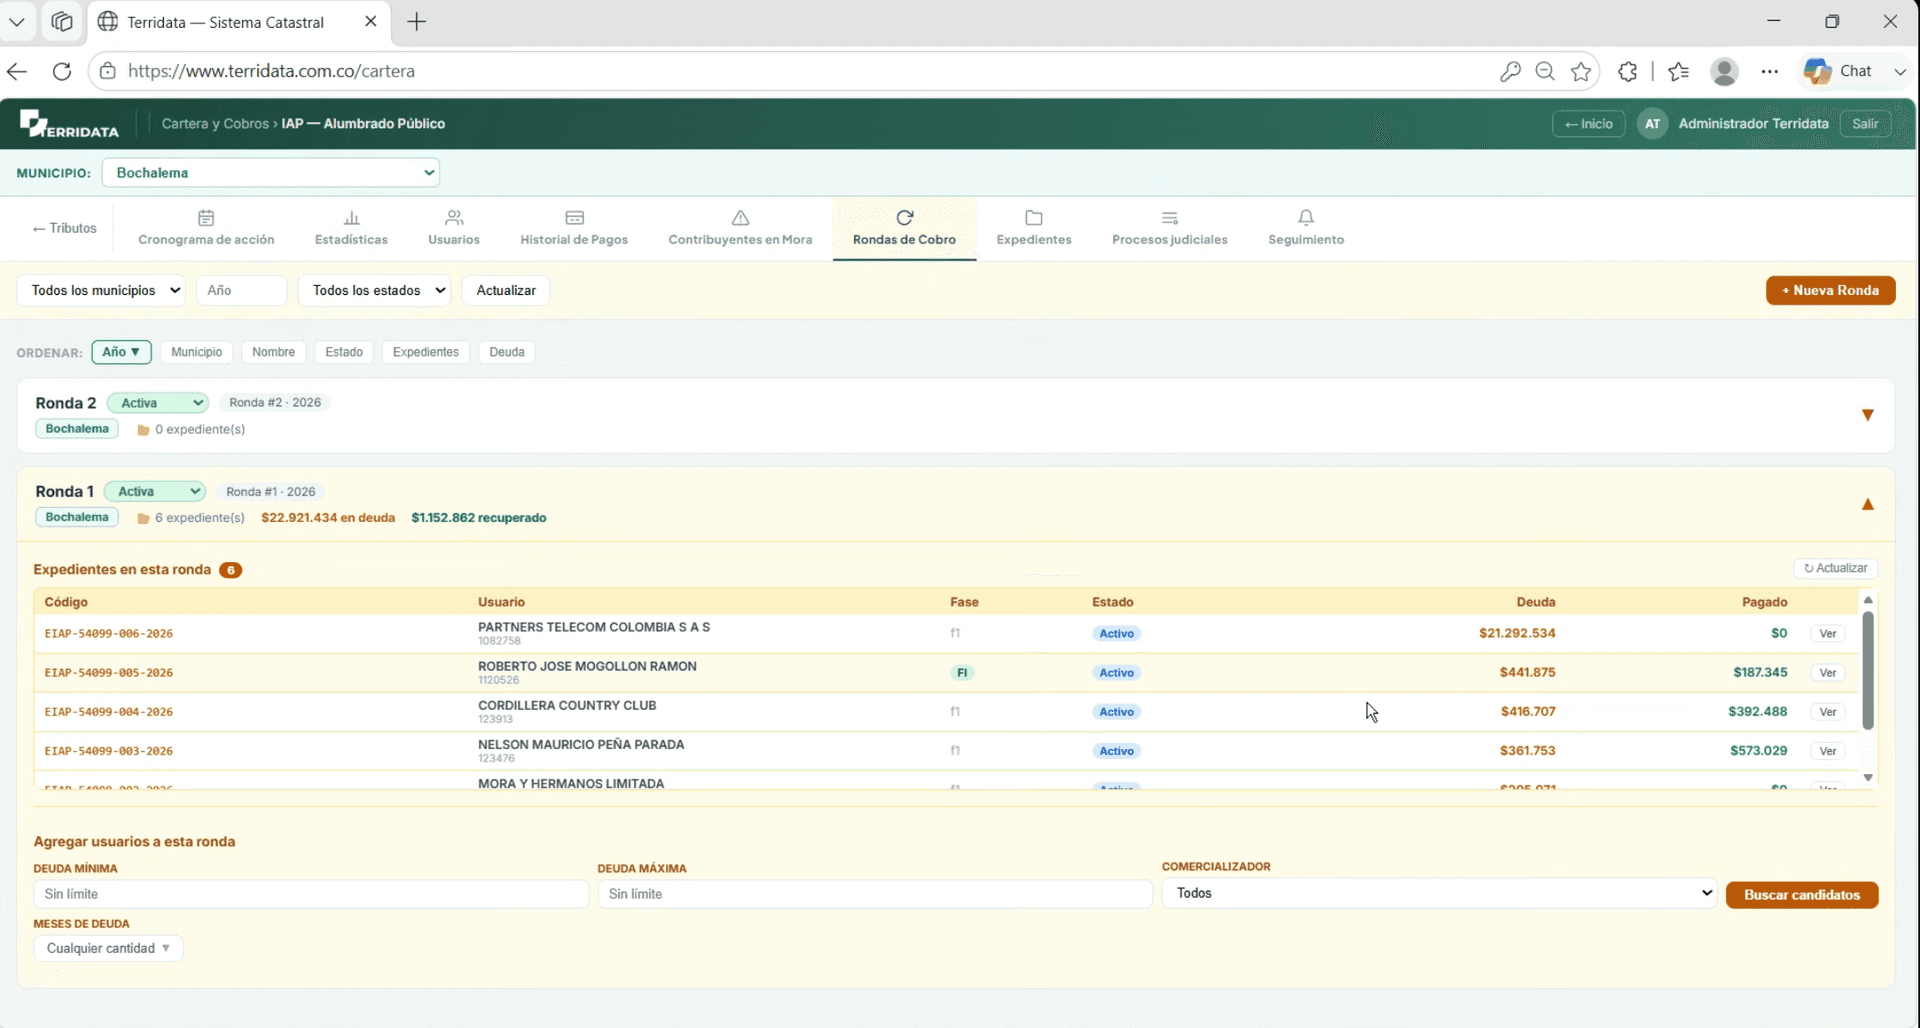
Task: Click the expedientes table scrollbar
Action: (x=1867, y=670)
